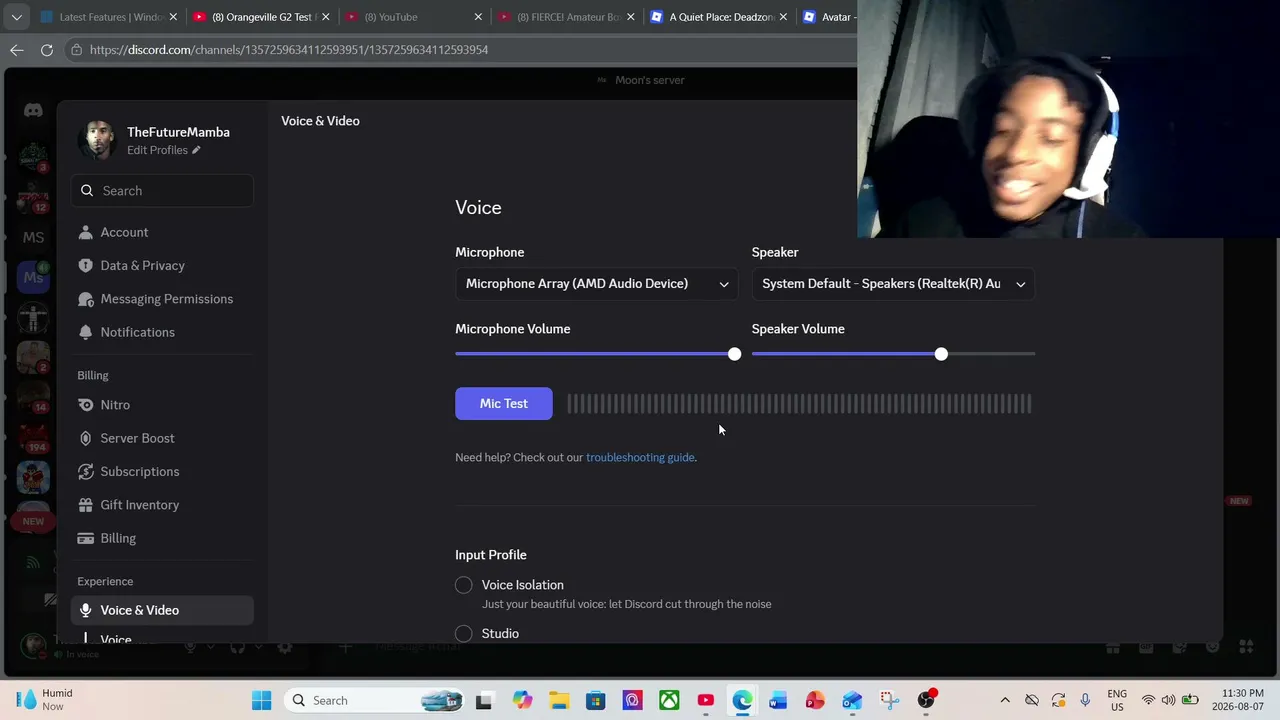Click the Voice & Video microphone icon
Screen dimensions: 1280x720
click(x=85, y=610)
